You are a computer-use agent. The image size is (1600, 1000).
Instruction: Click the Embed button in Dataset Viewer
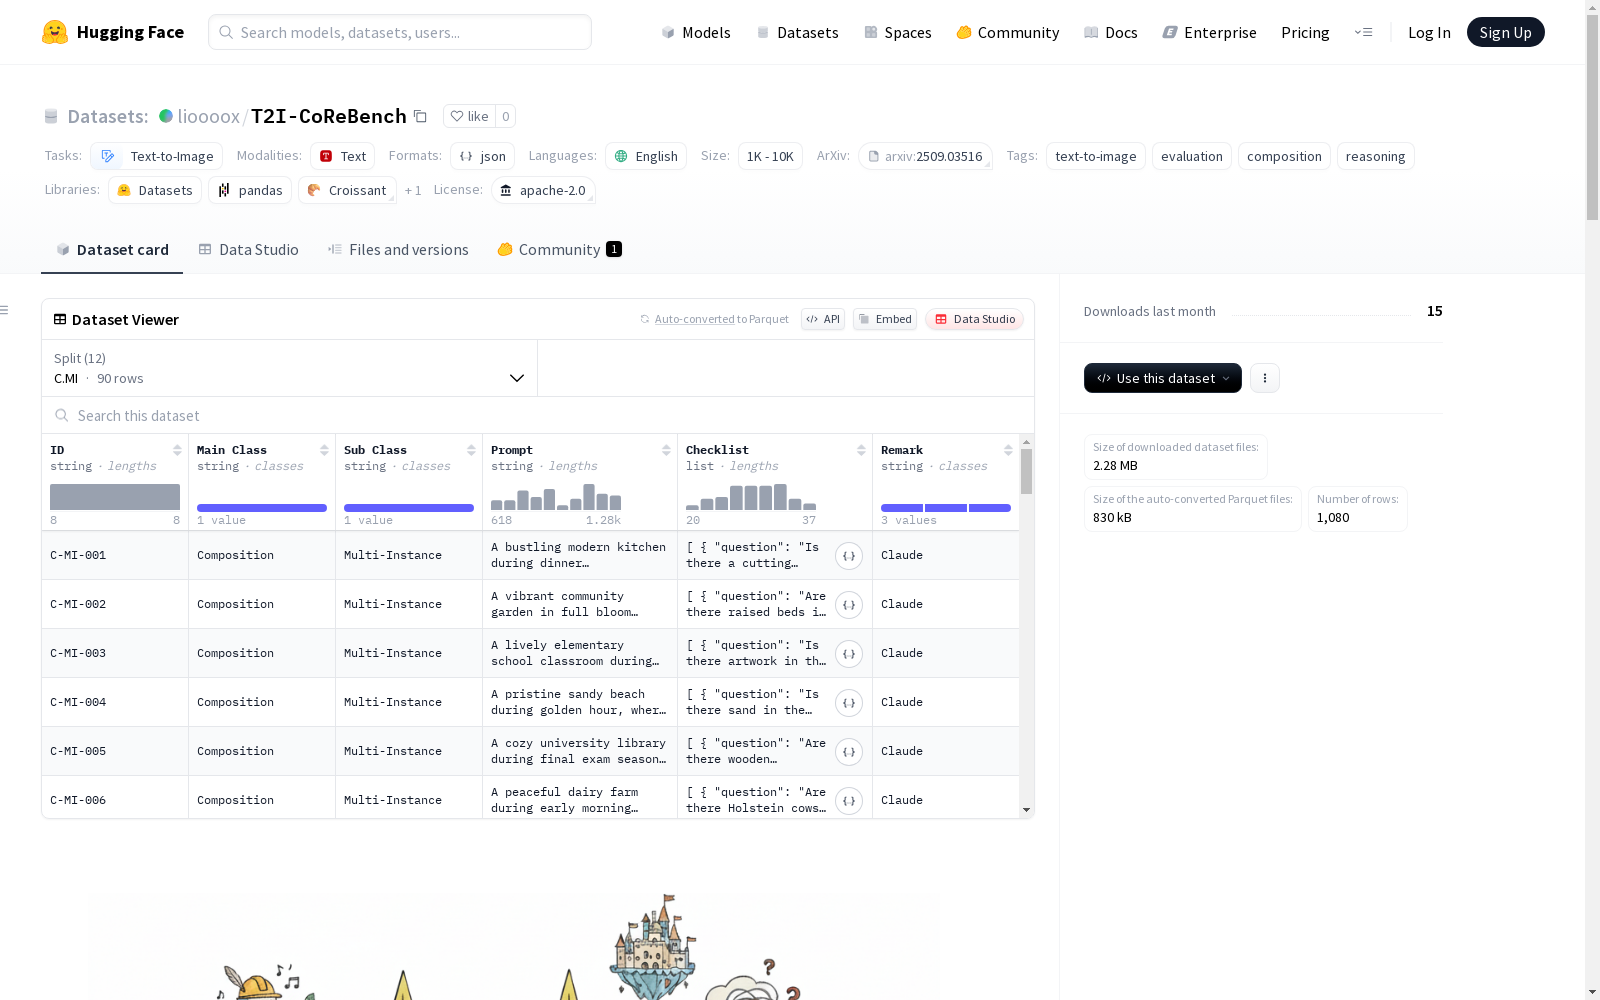(885, 319)
